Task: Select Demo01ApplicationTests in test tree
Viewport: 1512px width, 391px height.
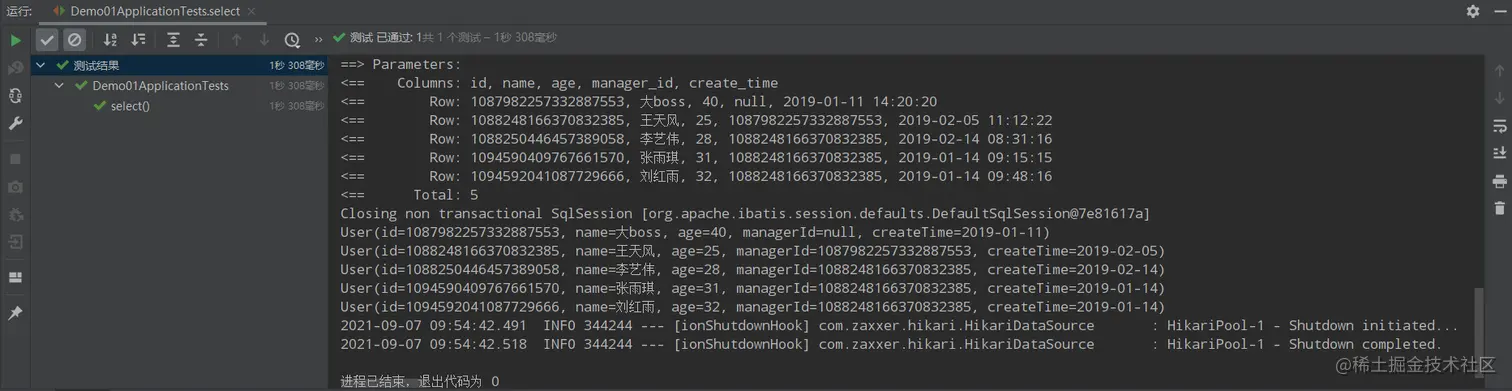Action: [x=160, y=86]
